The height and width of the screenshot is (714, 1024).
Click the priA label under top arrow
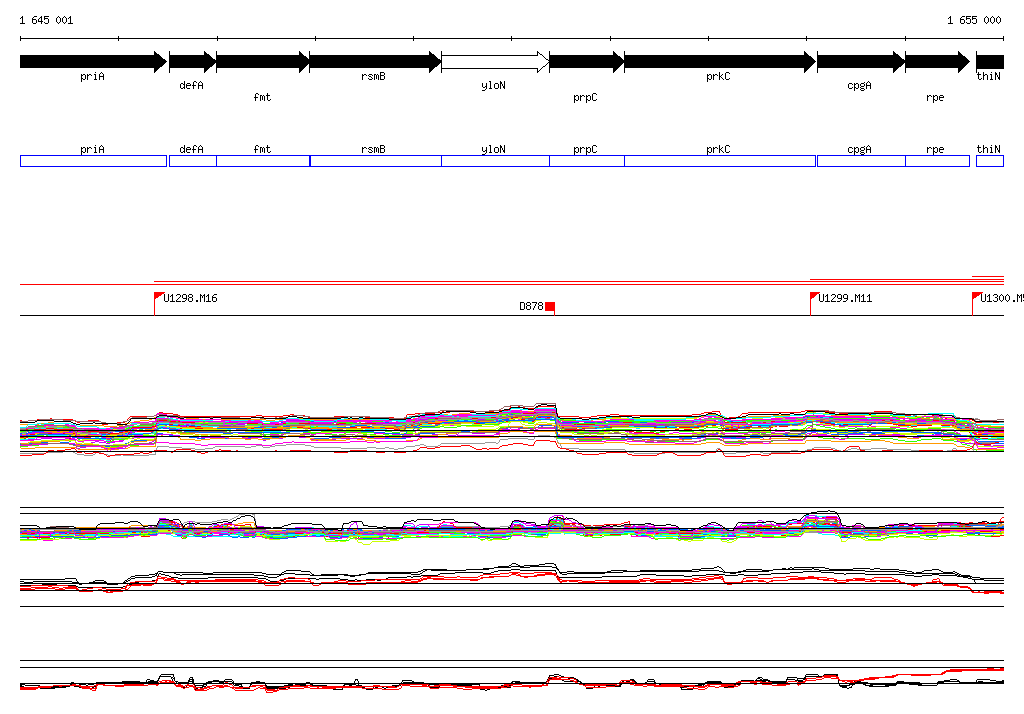pos(92,76)
